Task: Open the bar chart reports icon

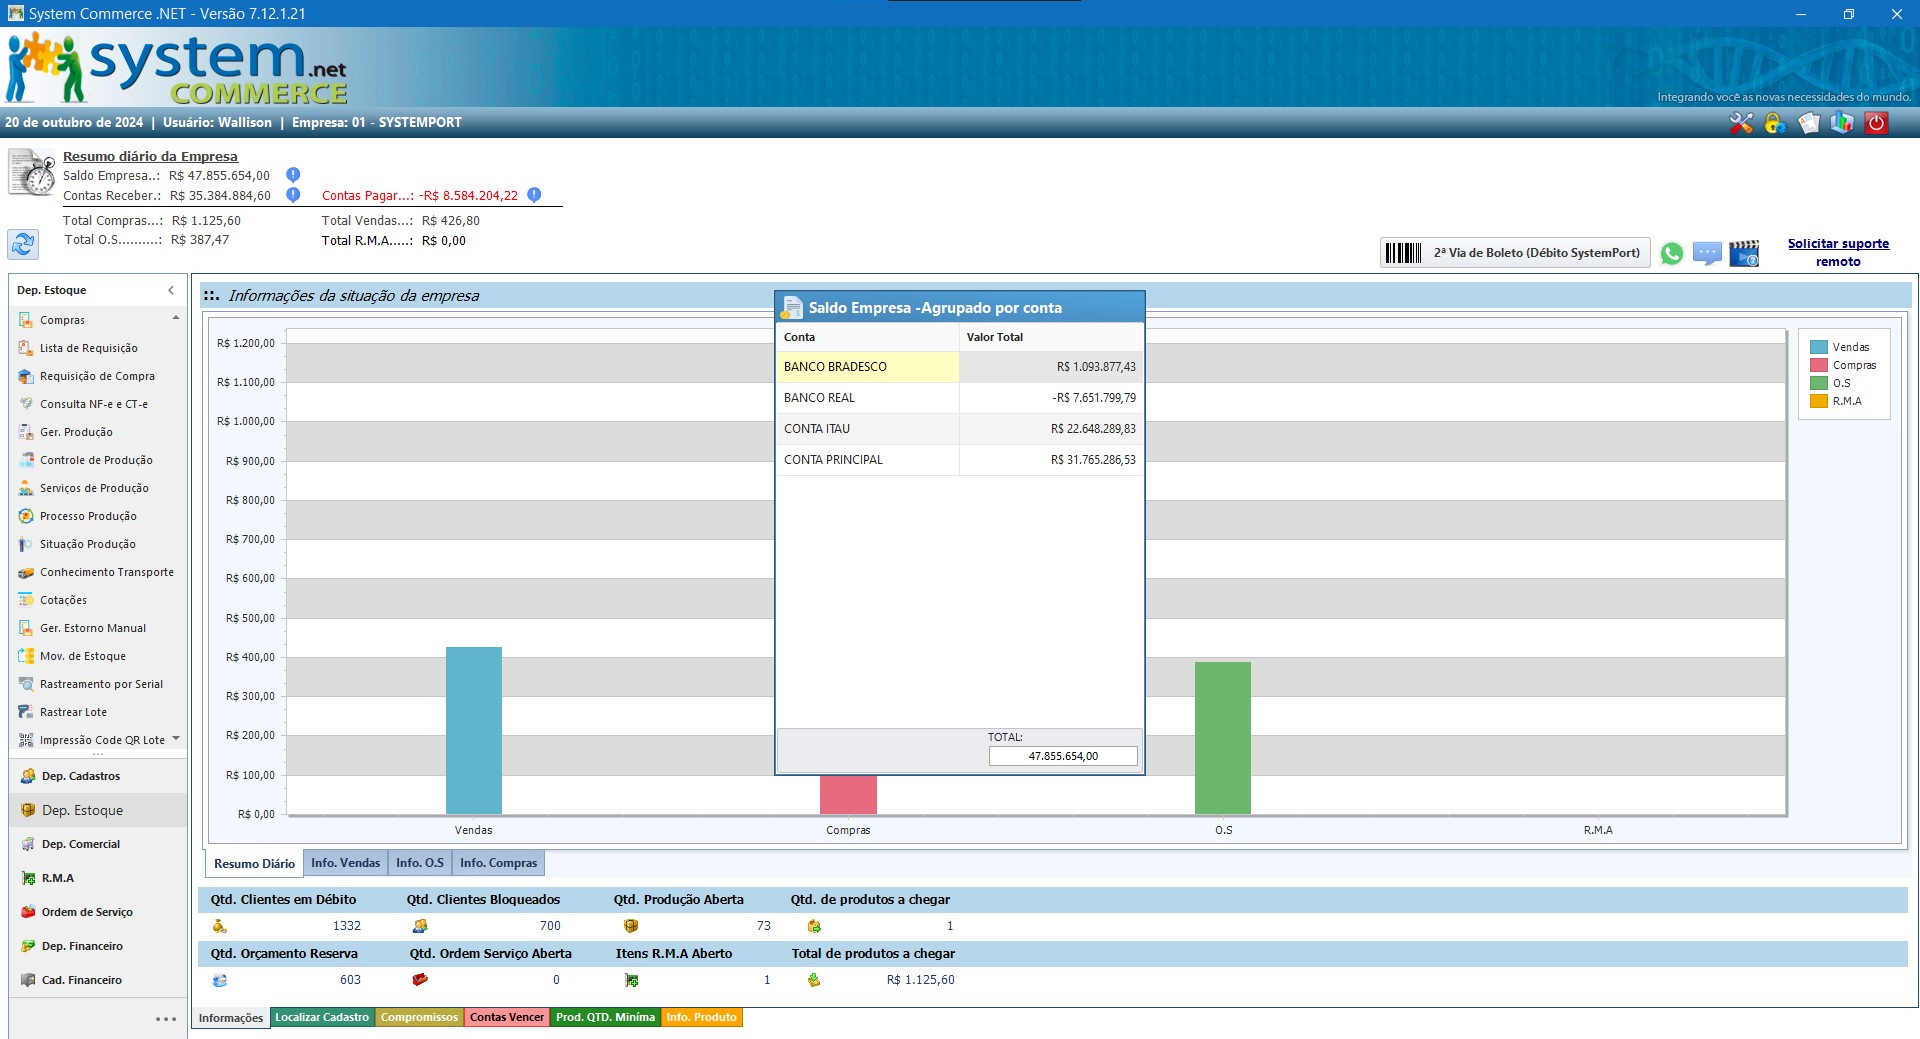Action: pos(1842,123)
